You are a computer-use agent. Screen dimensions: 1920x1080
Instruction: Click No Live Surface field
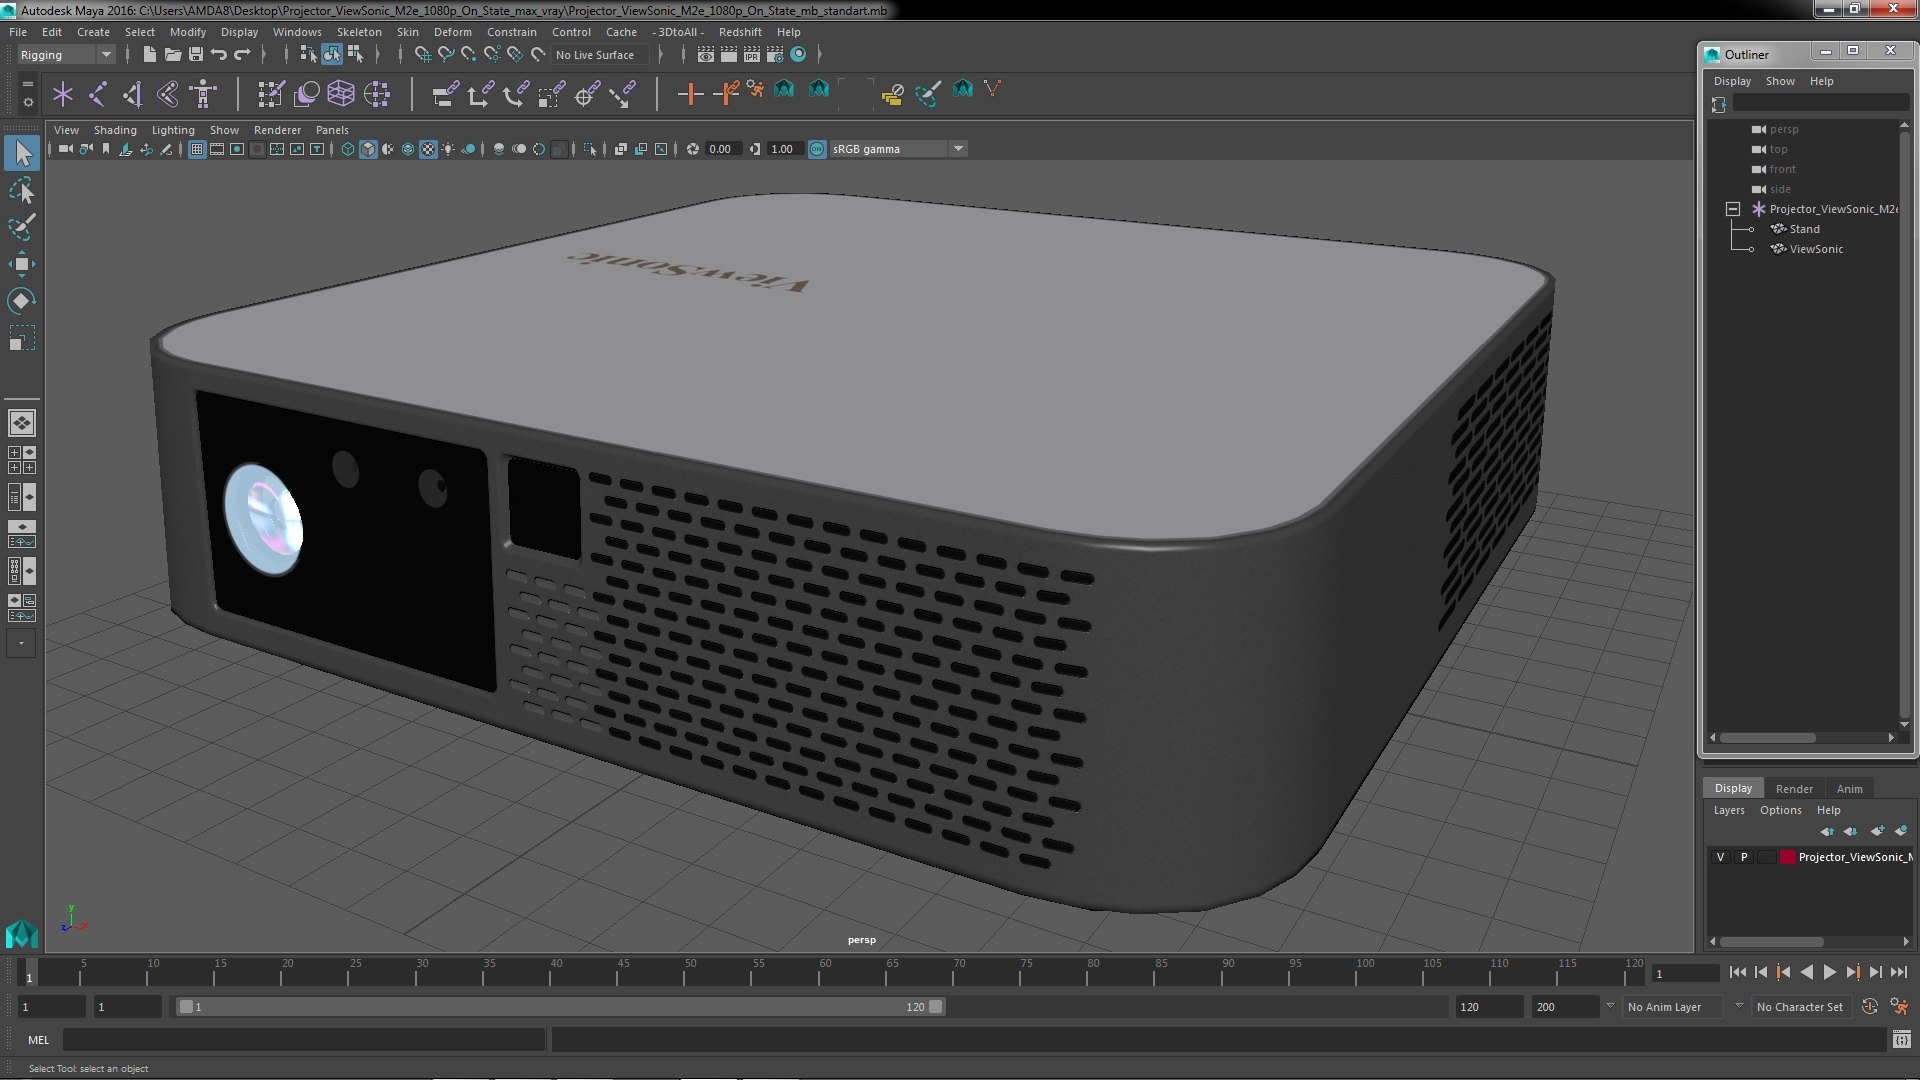600,55
